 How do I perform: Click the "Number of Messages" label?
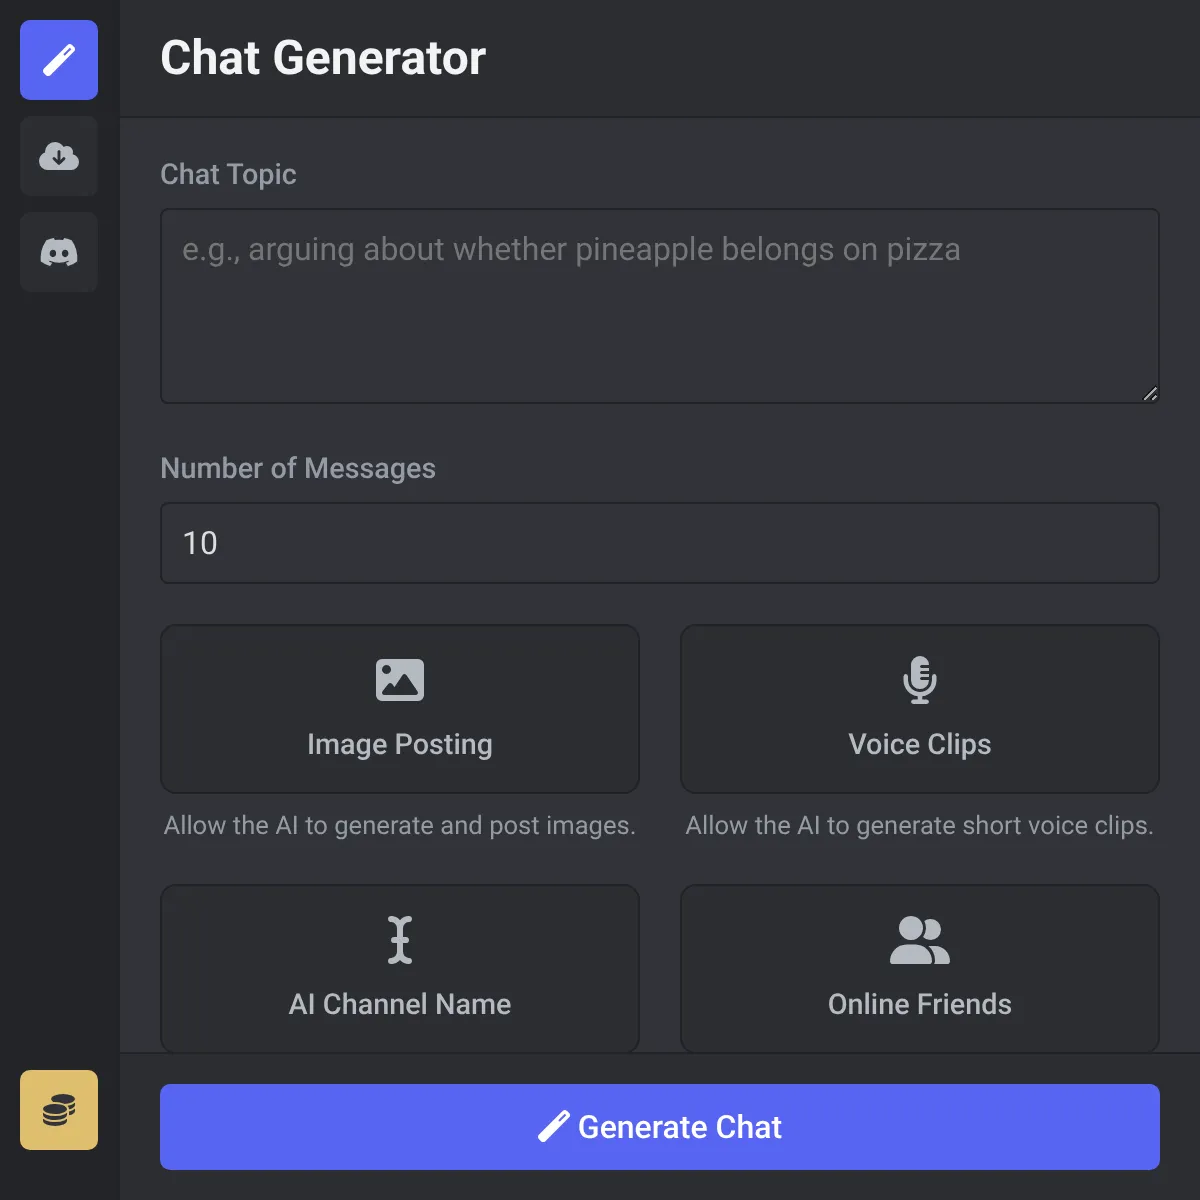point(298,468)
